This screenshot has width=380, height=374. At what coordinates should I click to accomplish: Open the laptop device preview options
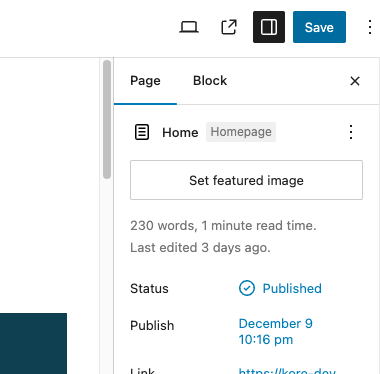(x=189, y=27)
